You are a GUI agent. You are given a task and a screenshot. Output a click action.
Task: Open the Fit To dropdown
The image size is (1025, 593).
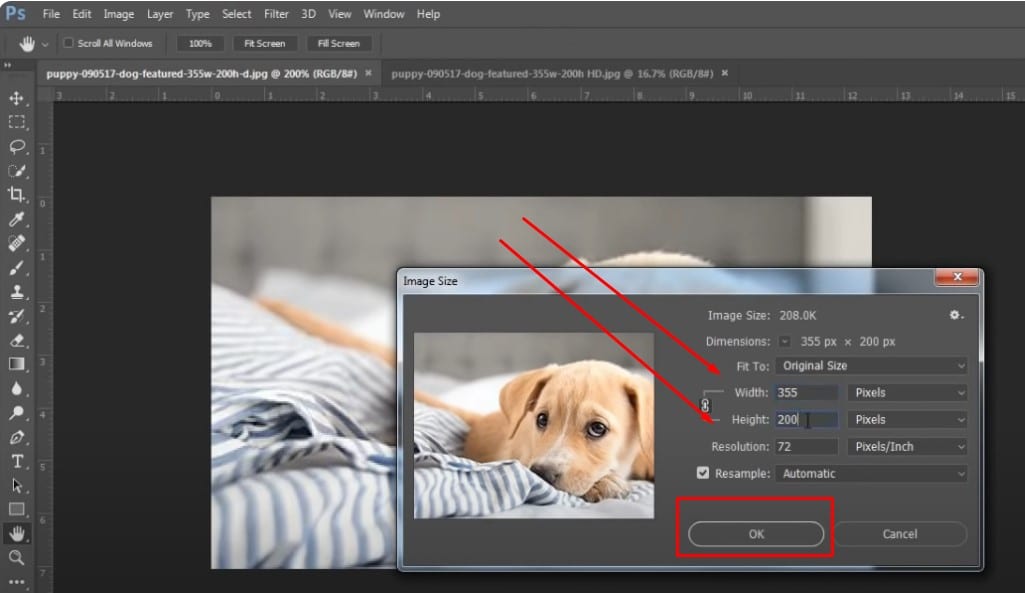(871, 366)
